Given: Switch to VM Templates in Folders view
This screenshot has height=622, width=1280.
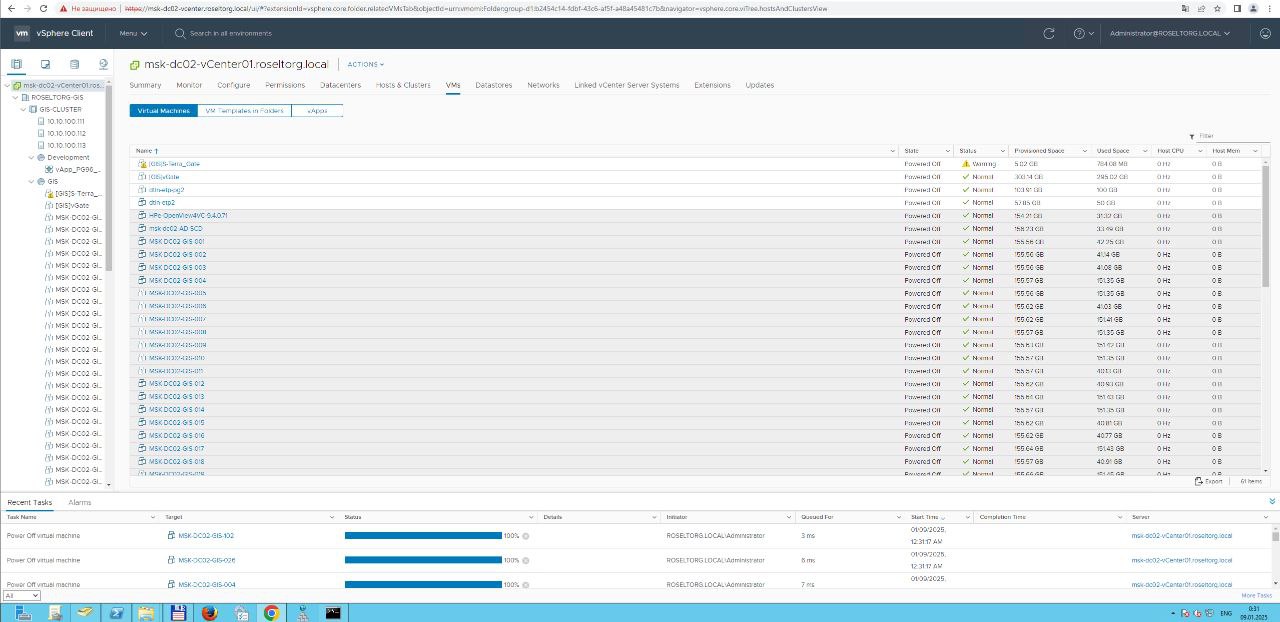Looking at the screenshot, I should tap(244, 111).
